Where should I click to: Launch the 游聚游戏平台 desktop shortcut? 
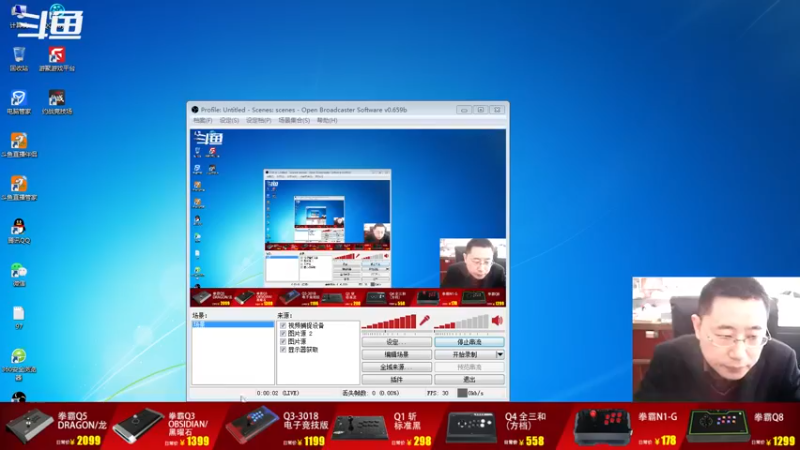57,59
